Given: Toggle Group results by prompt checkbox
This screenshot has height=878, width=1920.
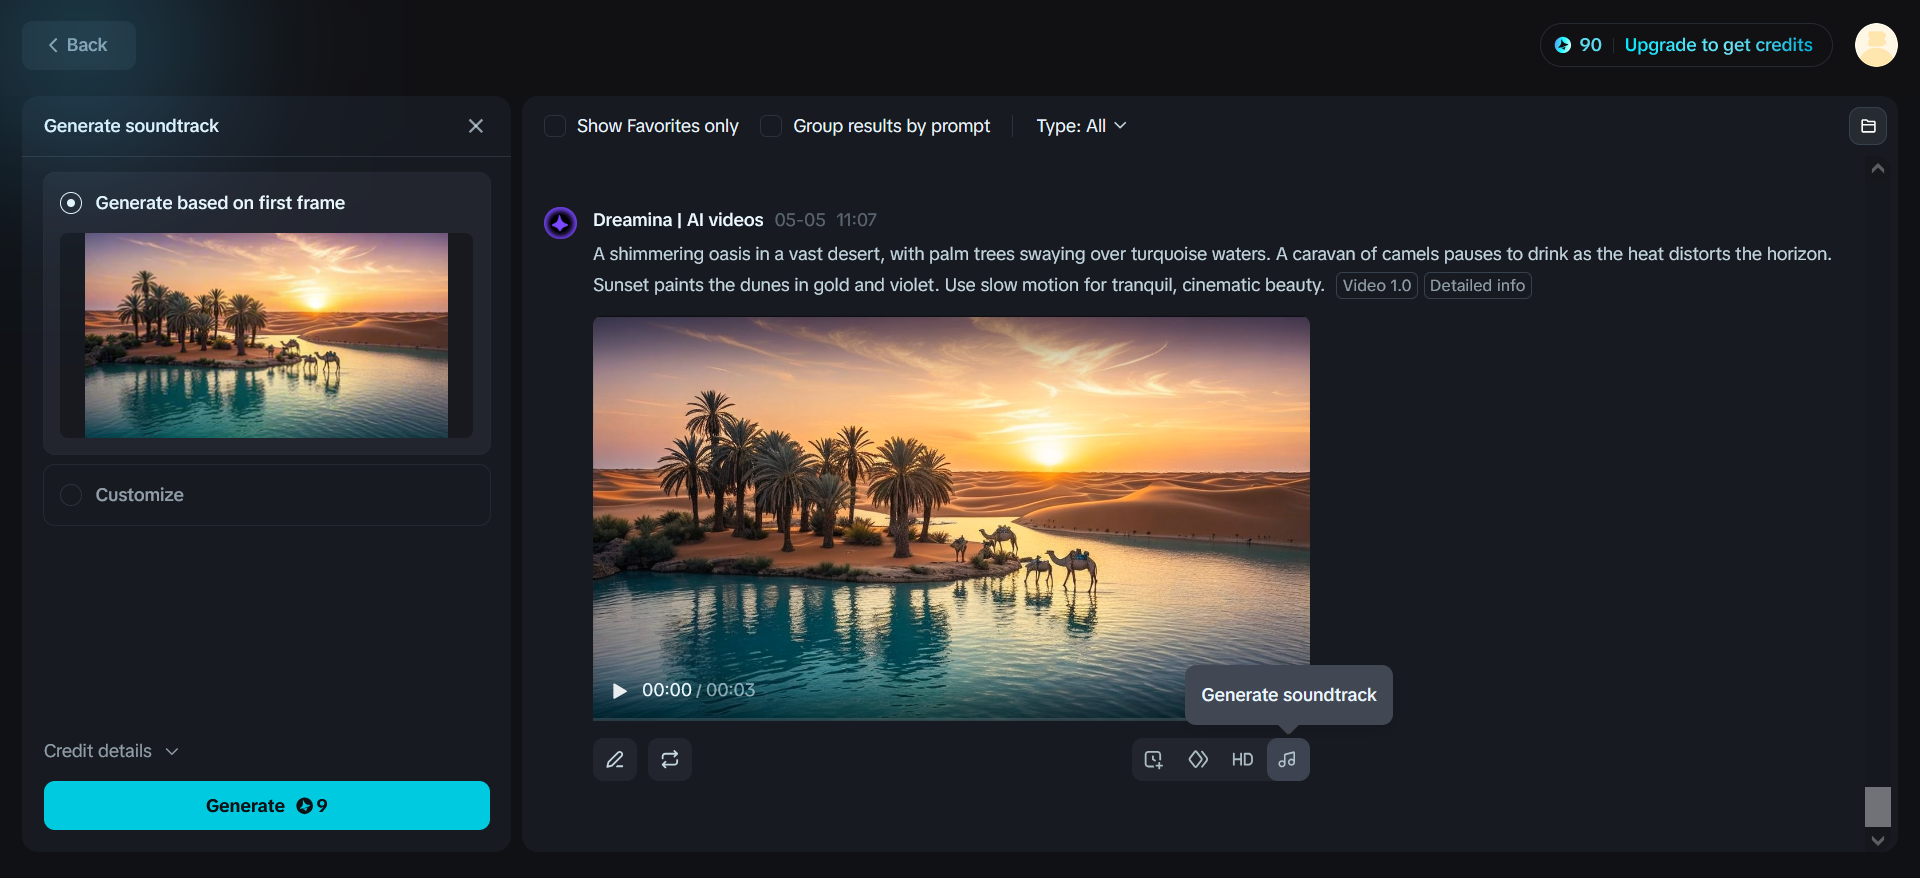Looking at the screenshot, I should 771,126.
